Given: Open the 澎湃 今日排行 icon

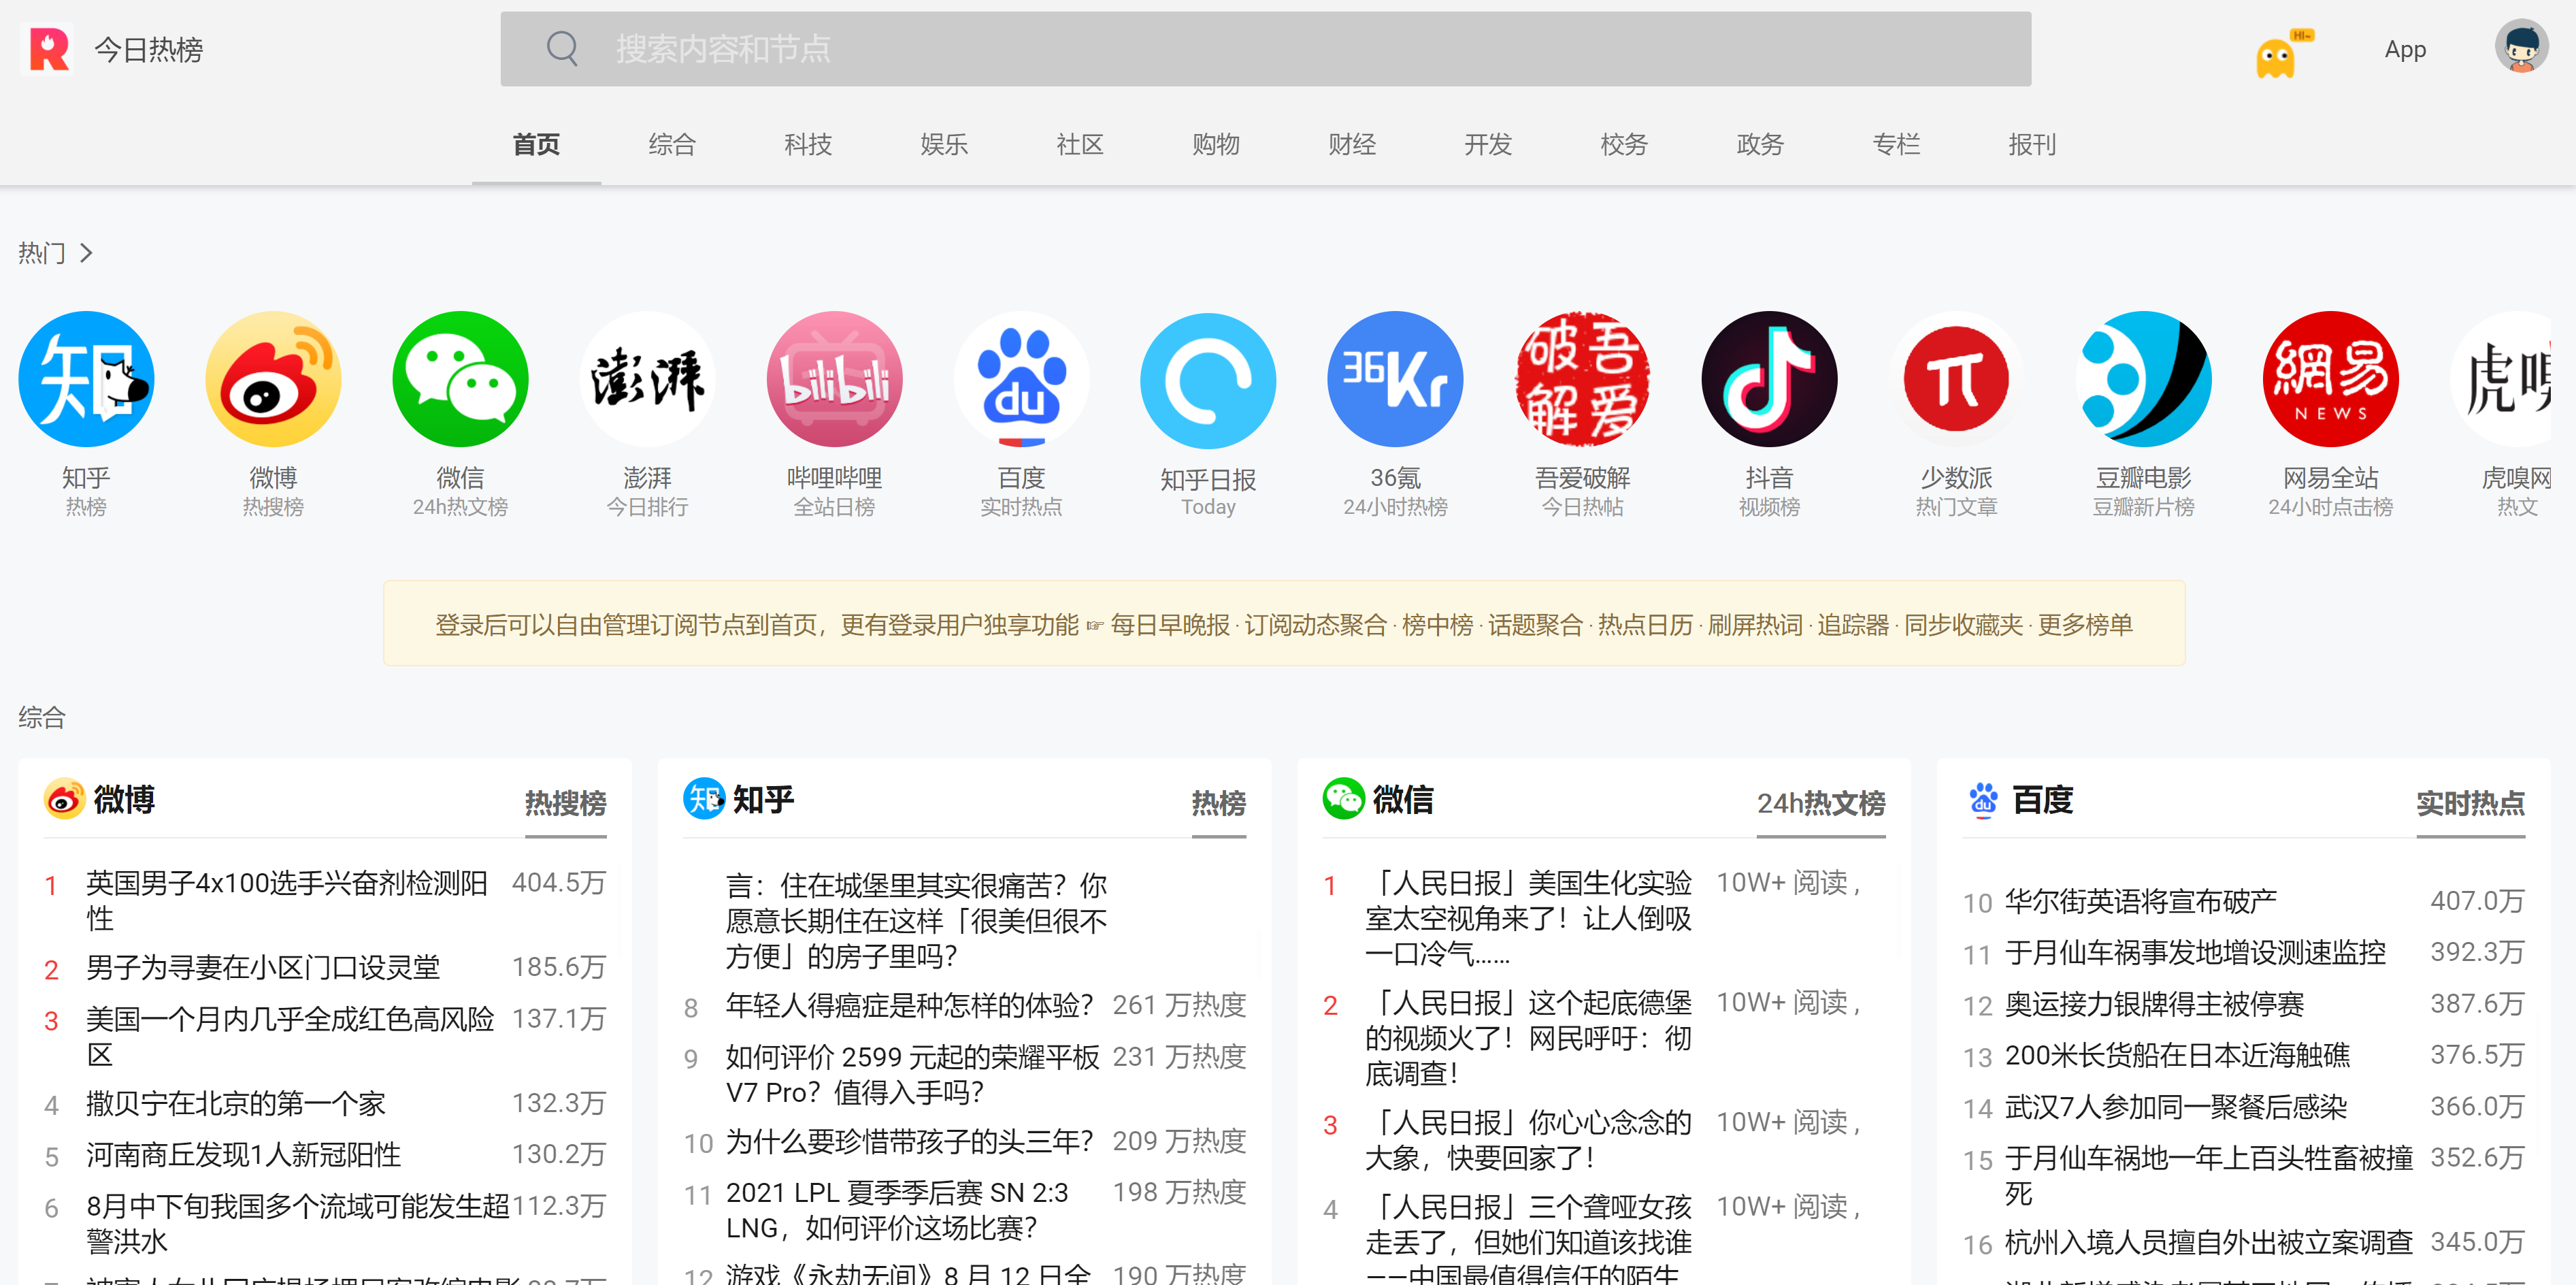Looking at the screenshot, I should click(x=647, y=379).
